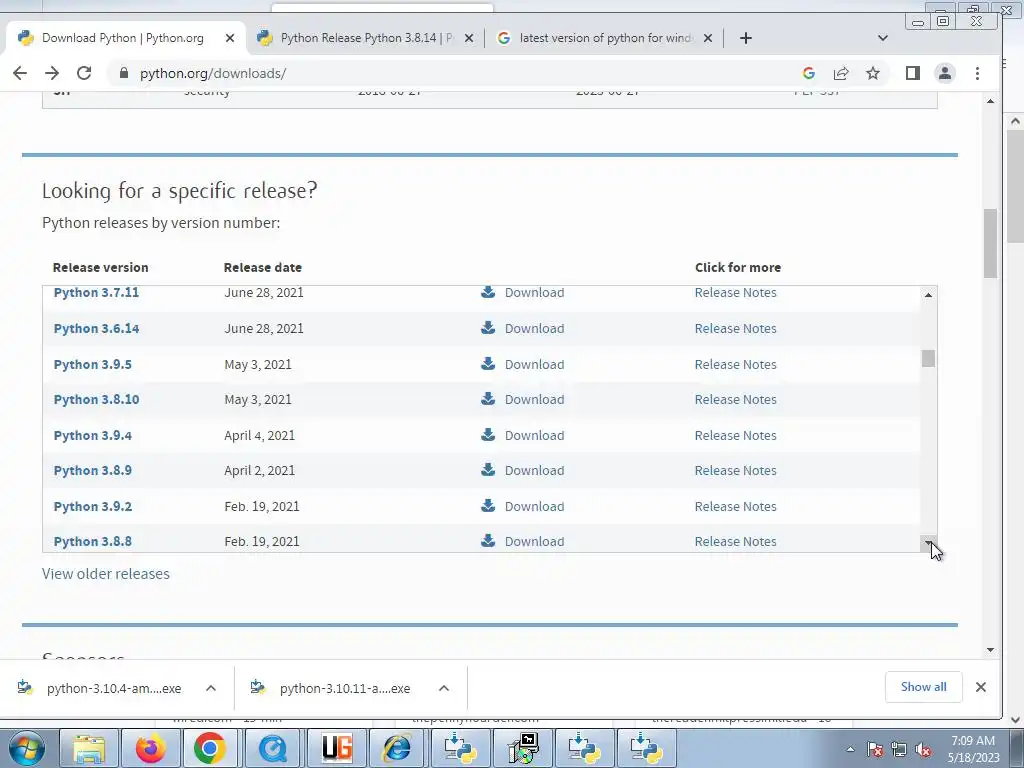Screen dimensions: 1024x768
Task: Open the Python 3.6.14 release link
Action: coord(96,328)
